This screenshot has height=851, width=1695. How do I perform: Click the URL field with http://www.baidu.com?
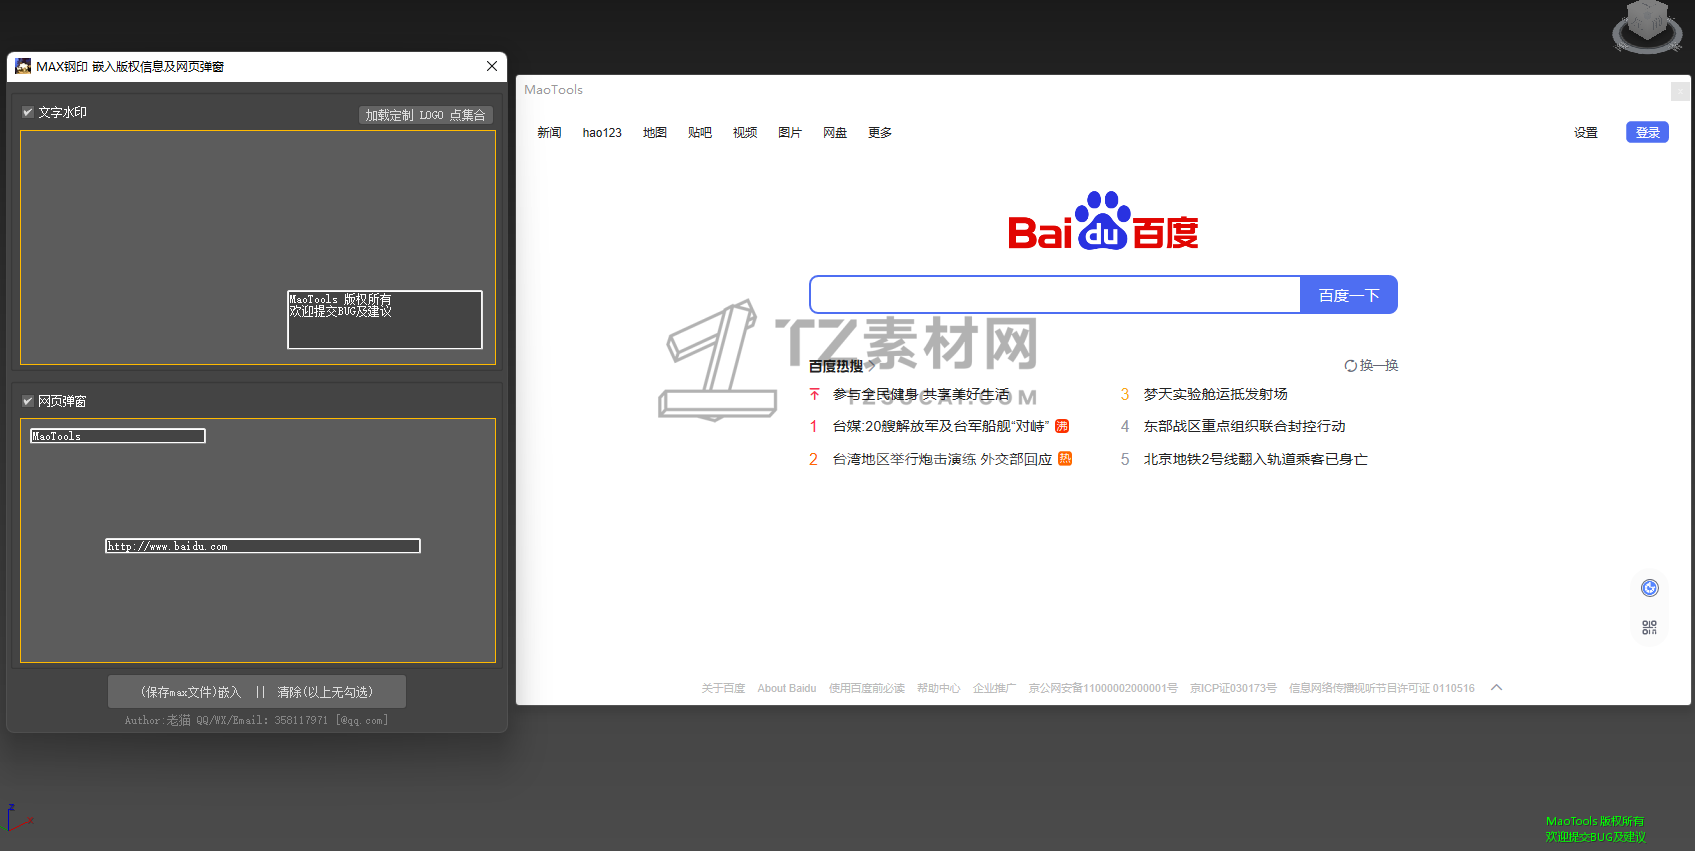point(263,546)
